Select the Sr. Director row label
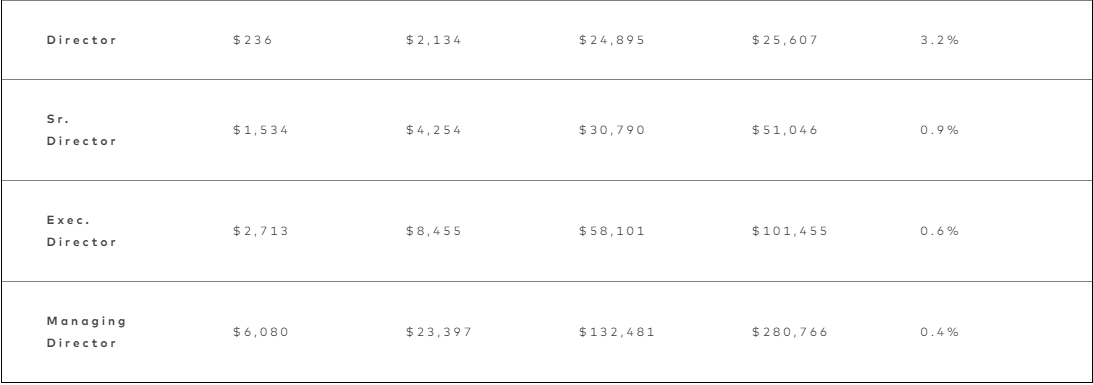 [82, 130]
